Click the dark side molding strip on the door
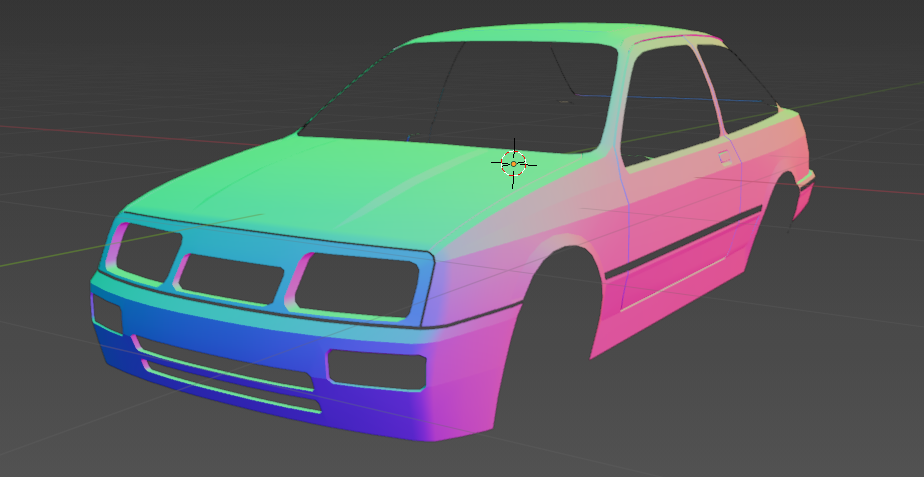The width and height of the screenshot is (924, 477). [684, 242]
